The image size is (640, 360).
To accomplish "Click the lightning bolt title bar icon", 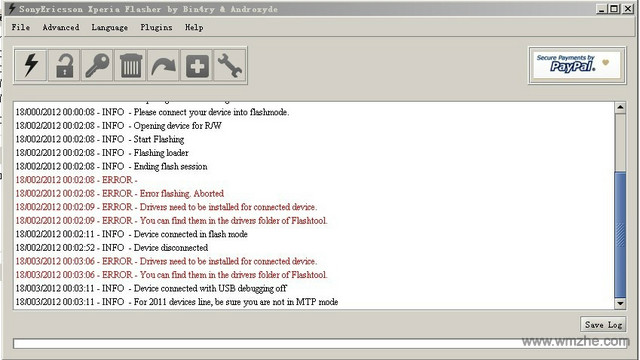I will pyautogui.click(x=12, y=8).
